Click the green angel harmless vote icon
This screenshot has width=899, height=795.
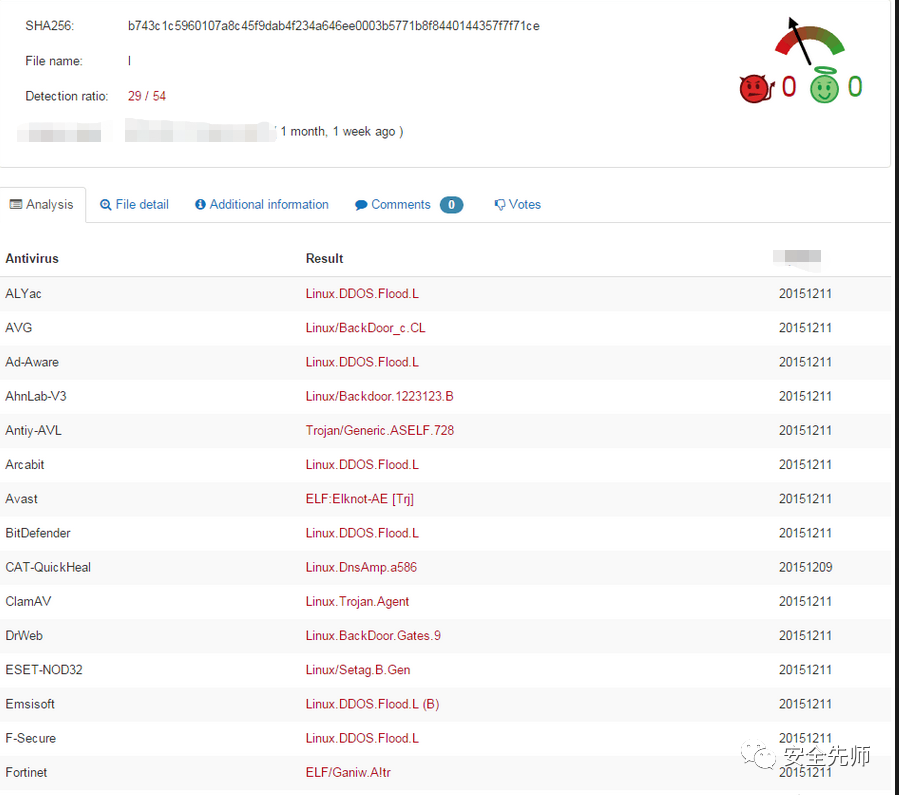824,85
